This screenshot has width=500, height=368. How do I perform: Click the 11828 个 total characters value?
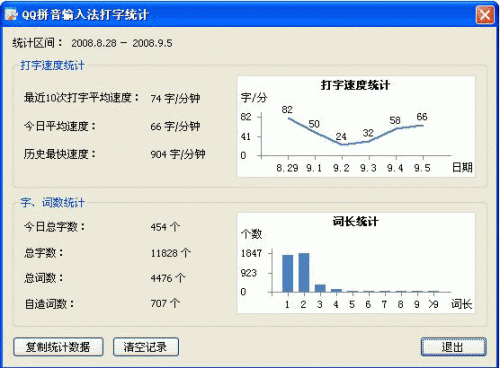(170, 253)
